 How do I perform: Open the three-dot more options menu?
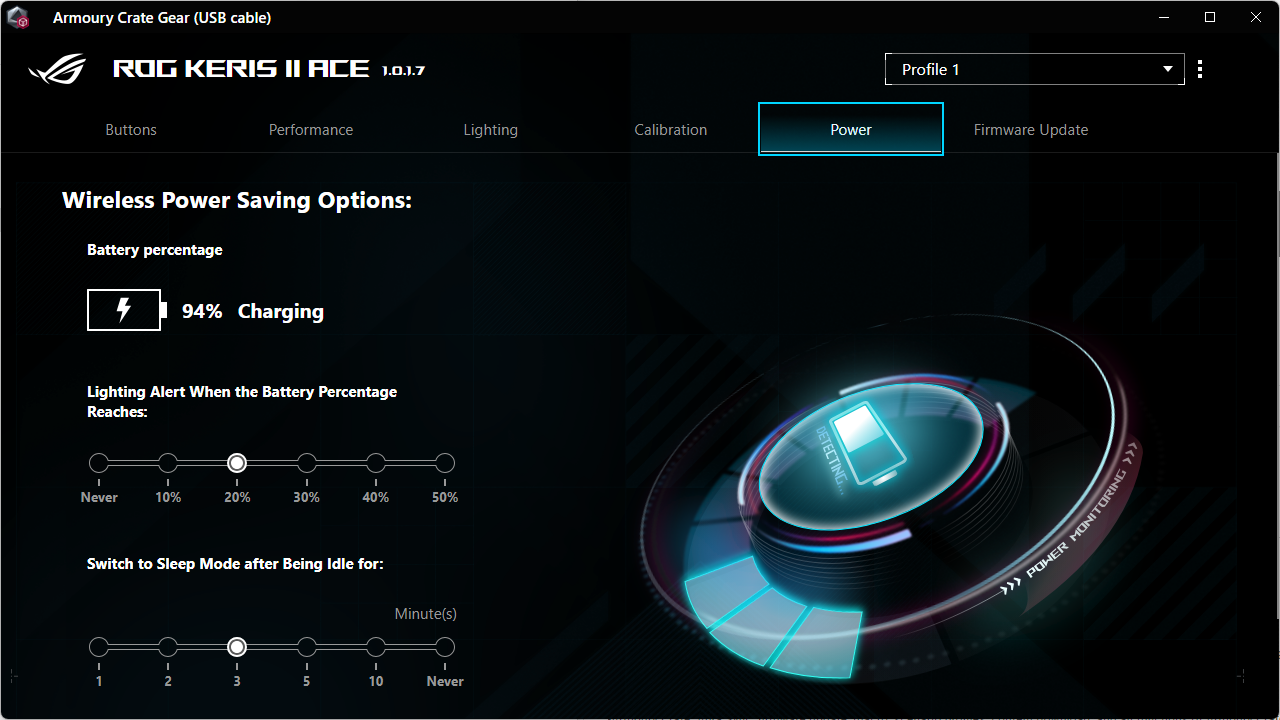pos(1200,69)
